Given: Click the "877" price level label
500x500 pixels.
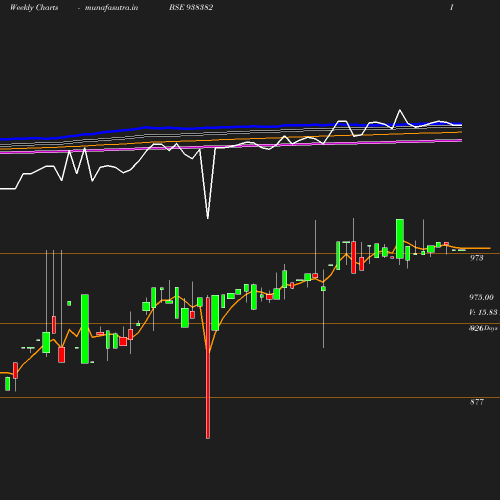Looking at the screenshot, I should pyautogui.click(x=477, y=402).
